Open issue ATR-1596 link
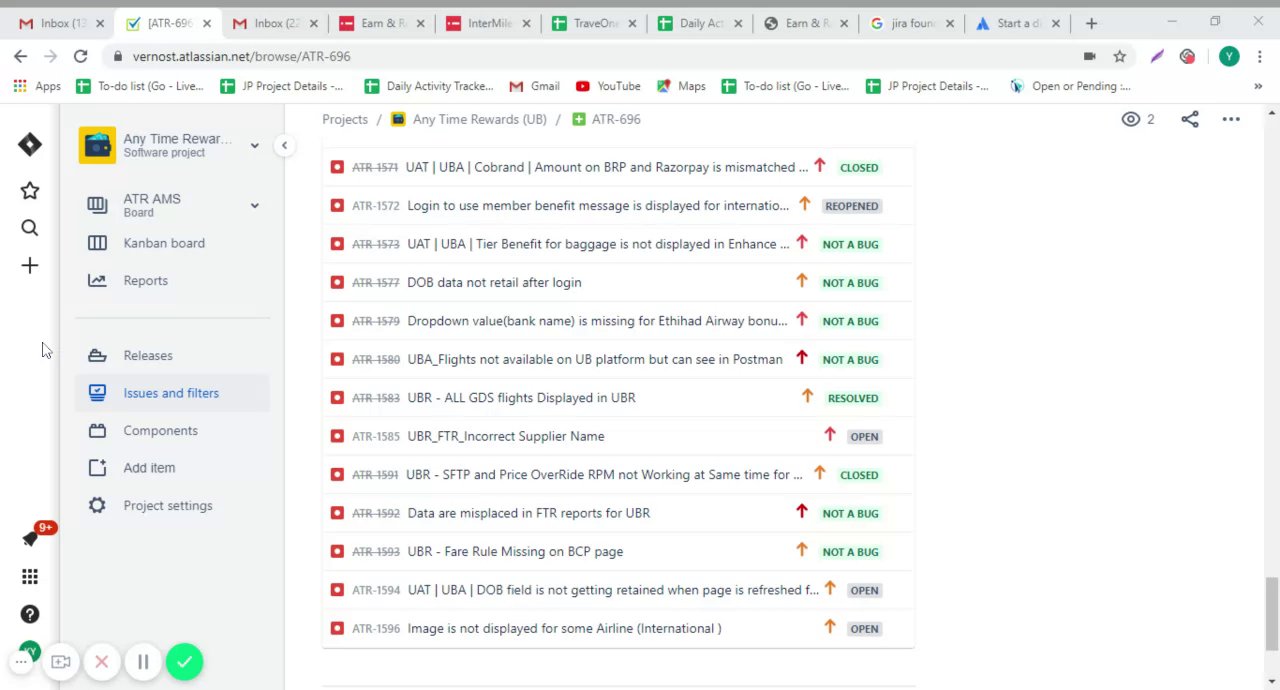The width and height of the screenshot is (1280, 690). [376, 629]
